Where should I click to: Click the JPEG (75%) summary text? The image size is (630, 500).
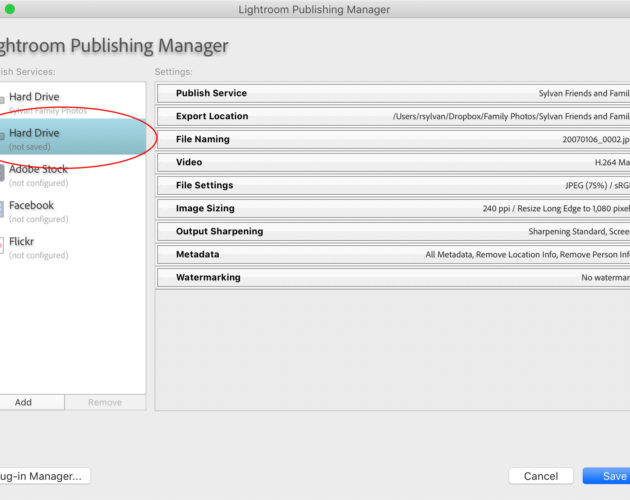pos(597,186)
